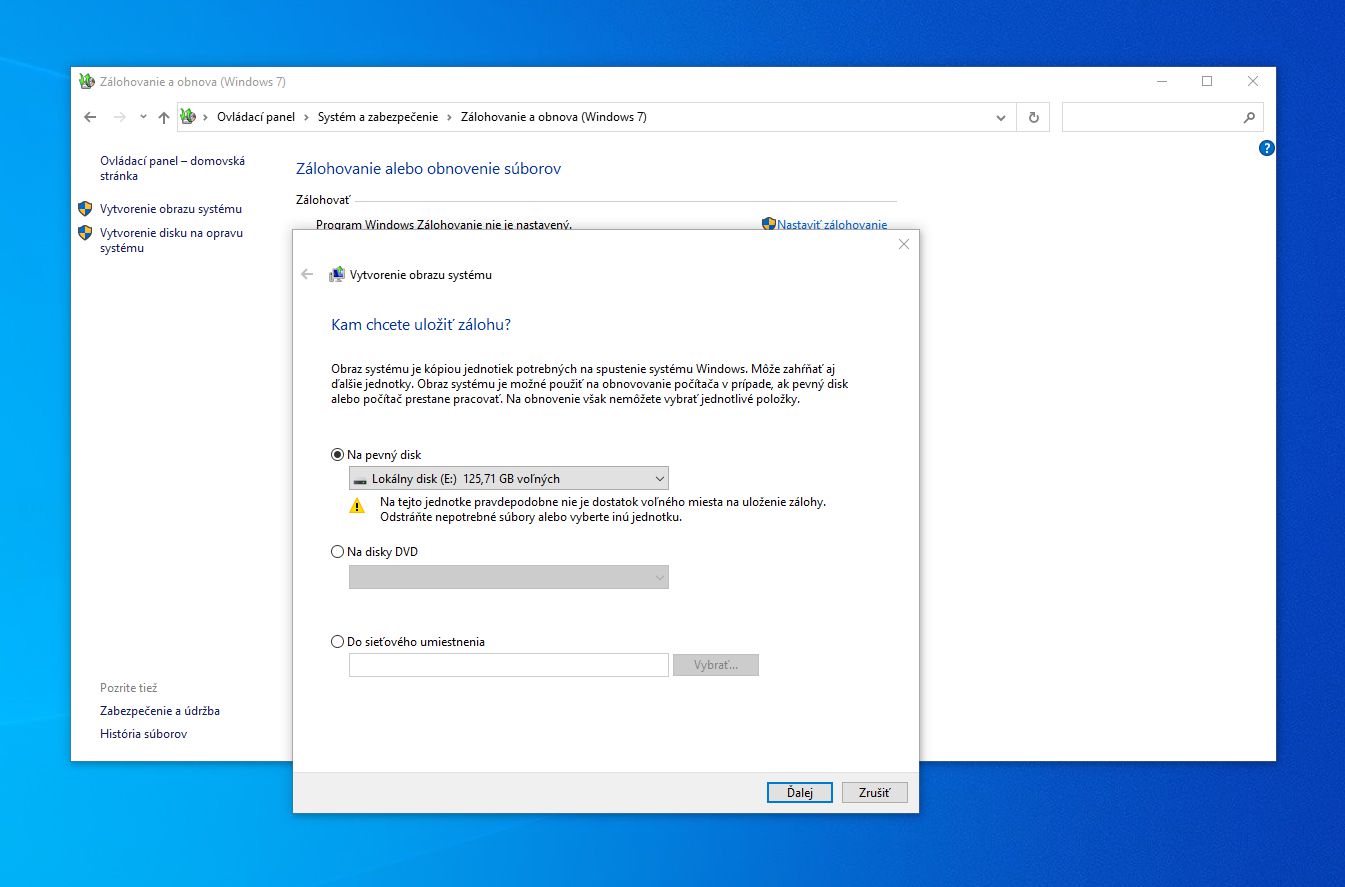Refresh the Control Panel address bar
1345x887 pixels.
(1033, 117)
